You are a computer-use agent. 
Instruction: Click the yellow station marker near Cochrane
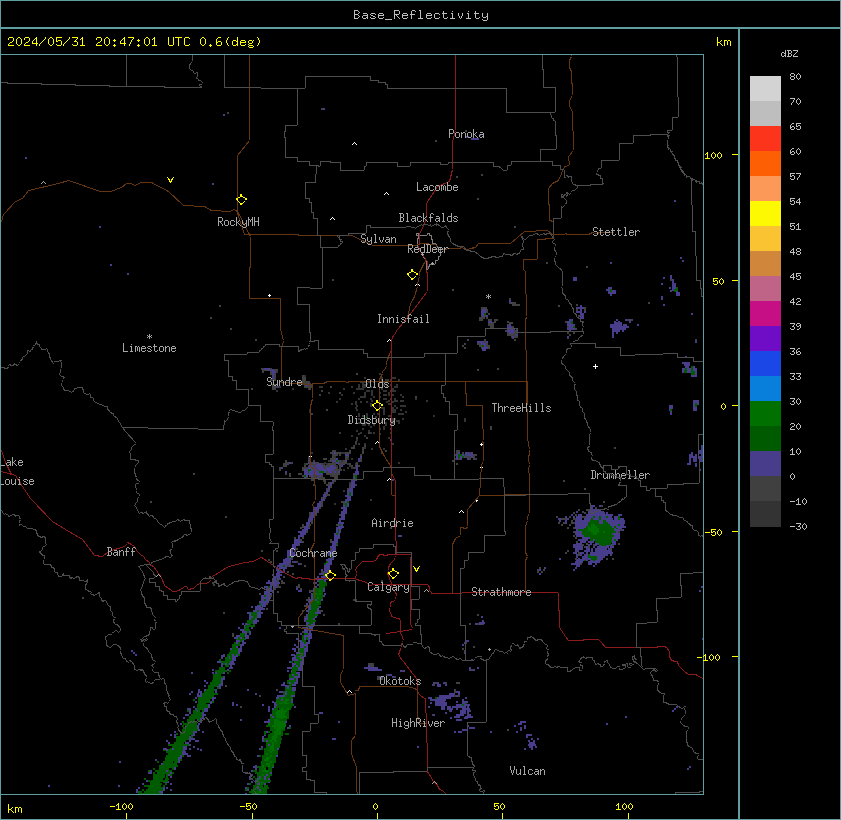point(330,575)
